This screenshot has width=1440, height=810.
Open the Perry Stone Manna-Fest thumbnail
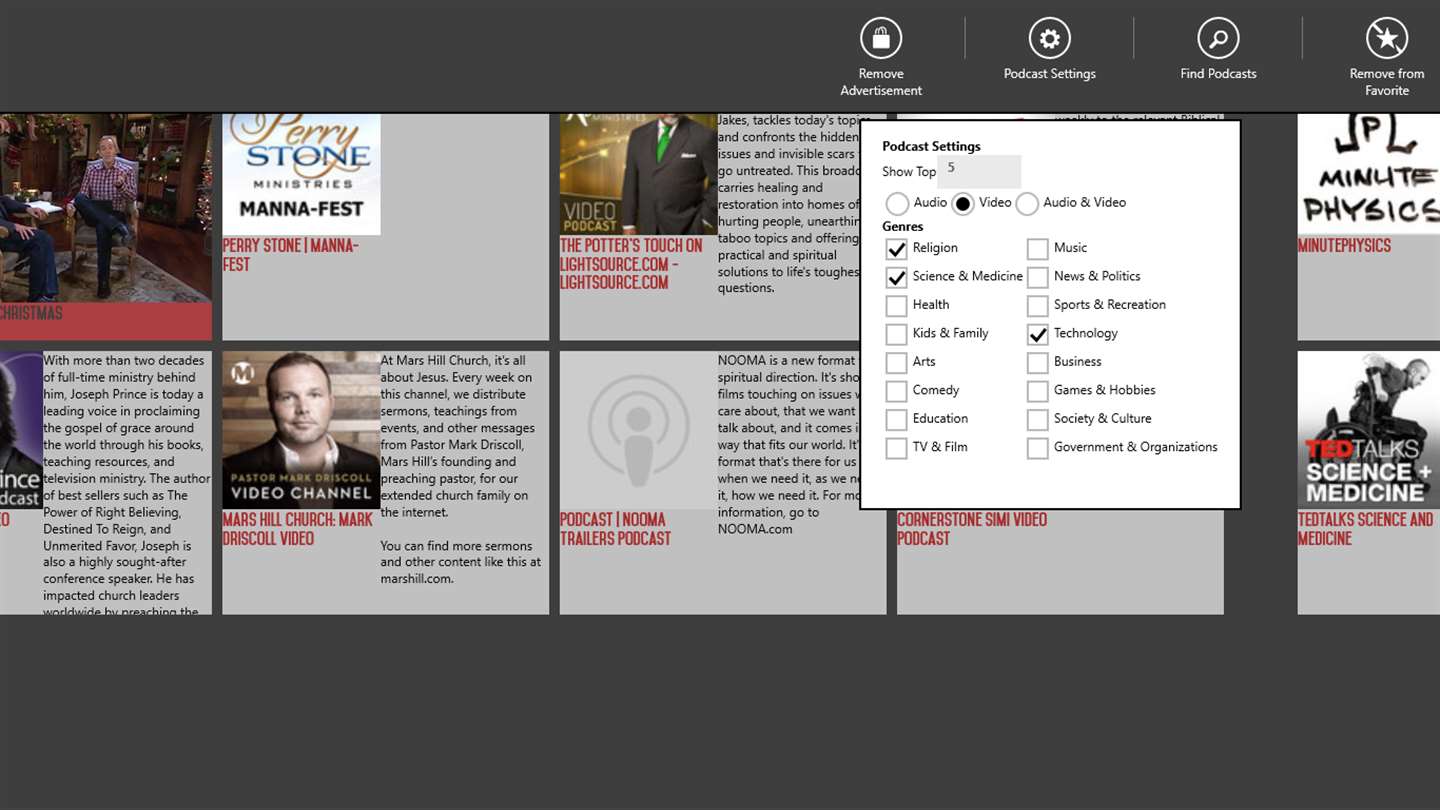pyautogui.click(x=301, y=174)
